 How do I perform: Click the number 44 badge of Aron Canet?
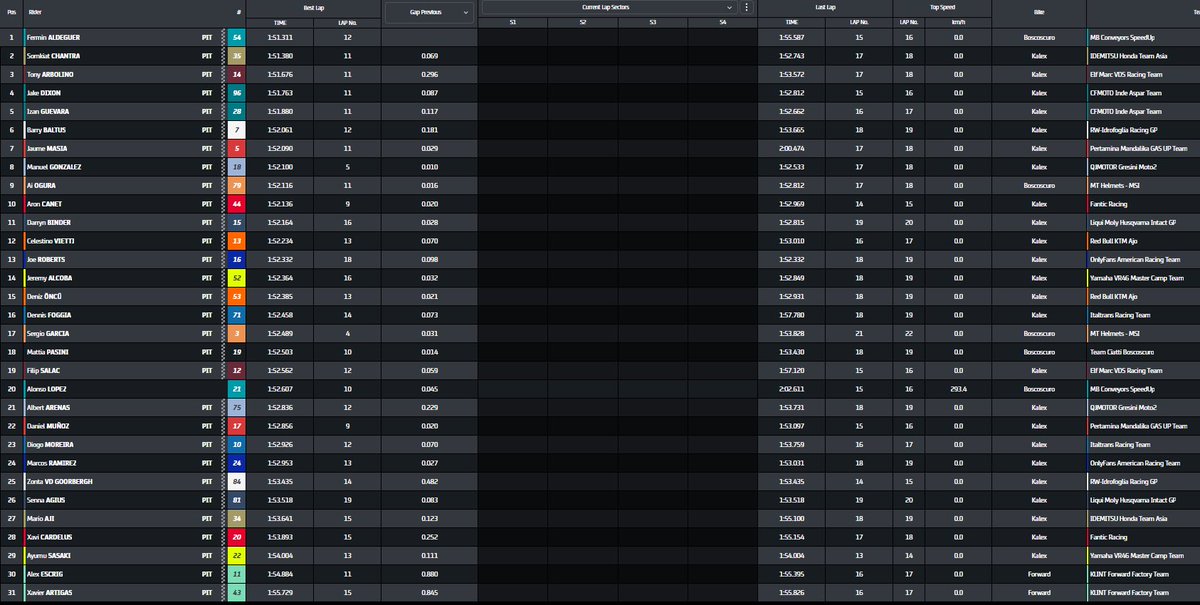coord(237,204)
